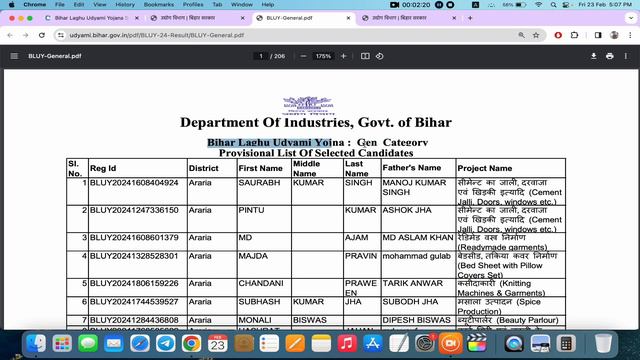Open Wi-Fi status in menu bar
Viewport: 640px width, 360px height.
coord(539,5)
